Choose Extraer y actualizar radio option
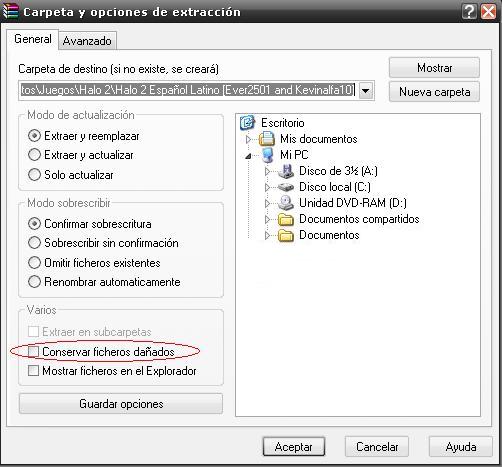Screen dimensions: 502x467 (x=34, y=155)
